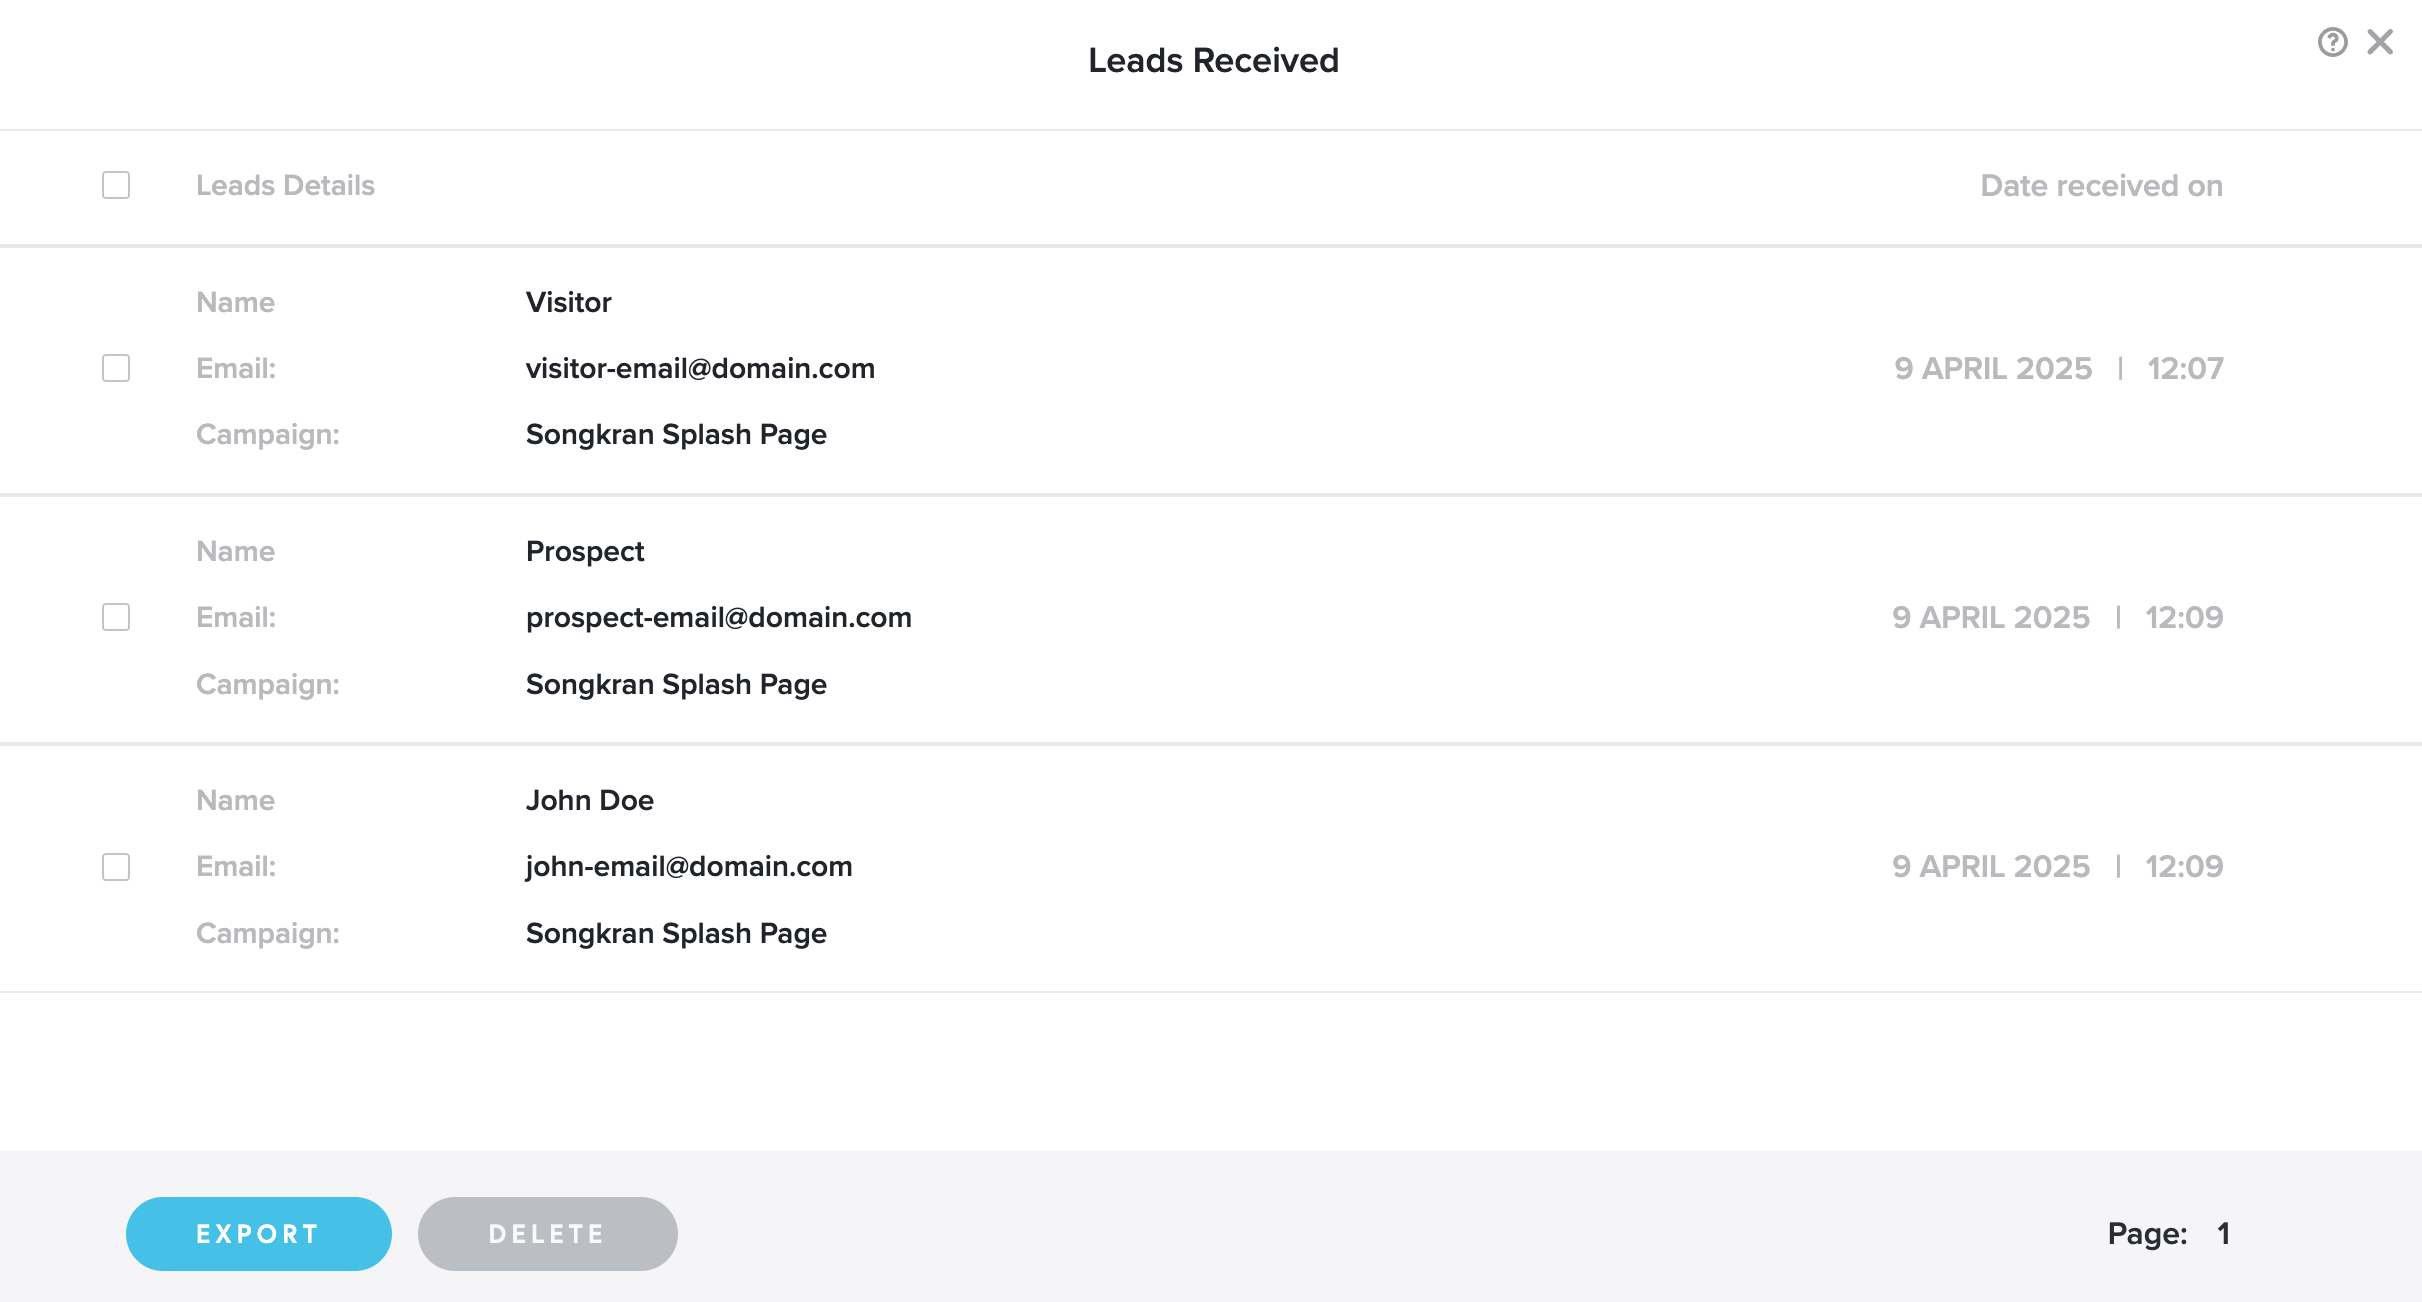The width and height of the screenshot is (2422, 1302).
Task: Click the Leads Received title
Action: 1212,60
